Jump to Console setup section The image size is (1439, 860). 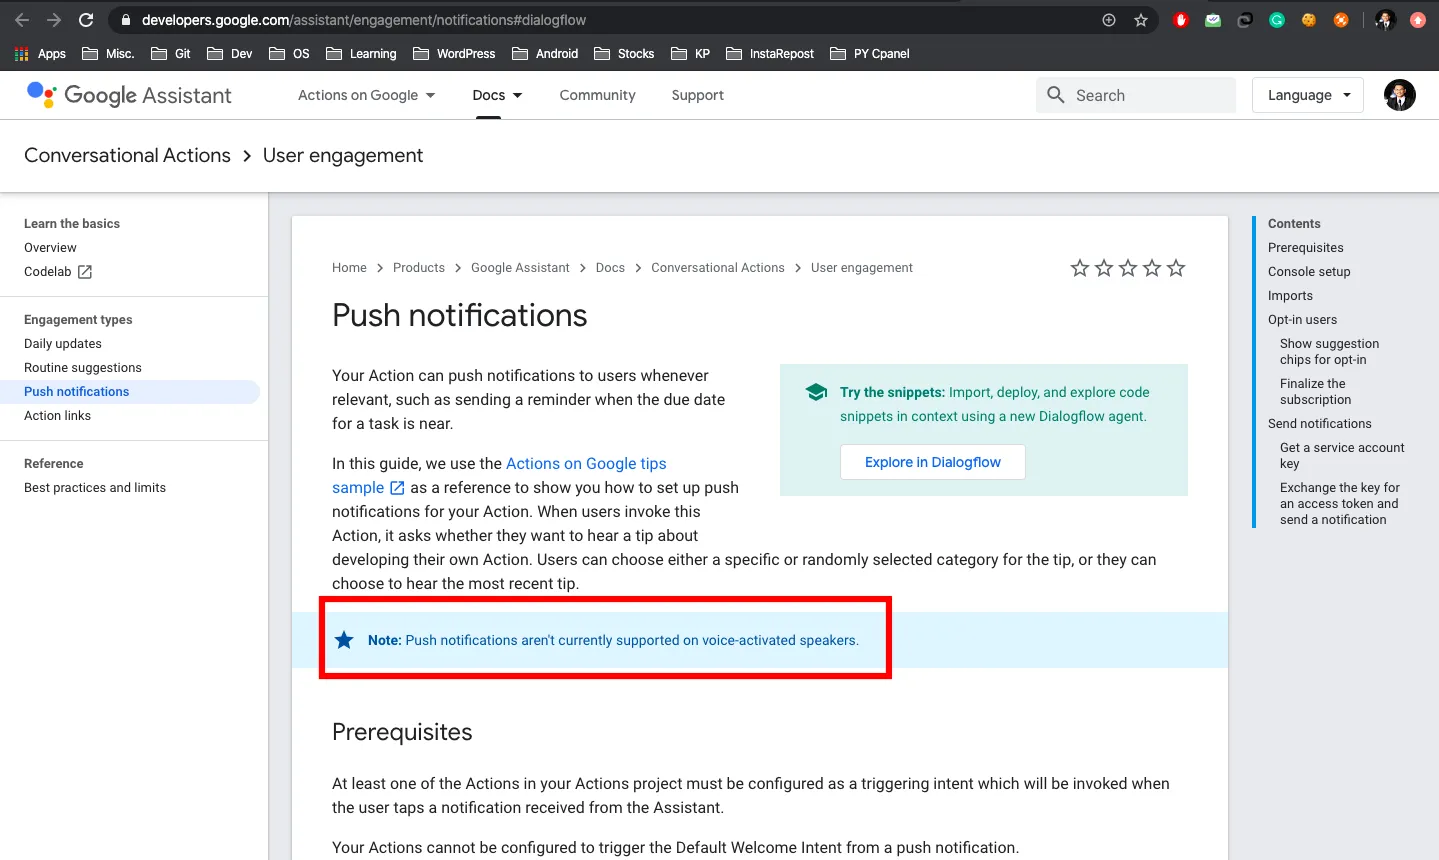(x=1309, y=272)
